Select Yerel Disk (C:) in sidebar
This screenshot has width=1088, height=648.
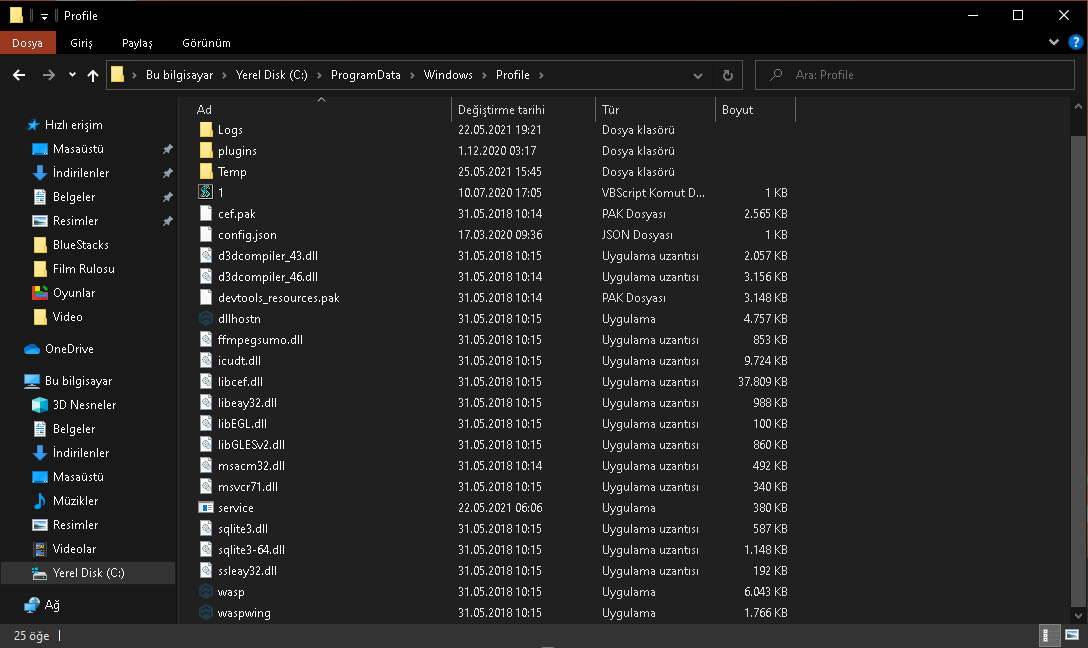coord(88,573)
